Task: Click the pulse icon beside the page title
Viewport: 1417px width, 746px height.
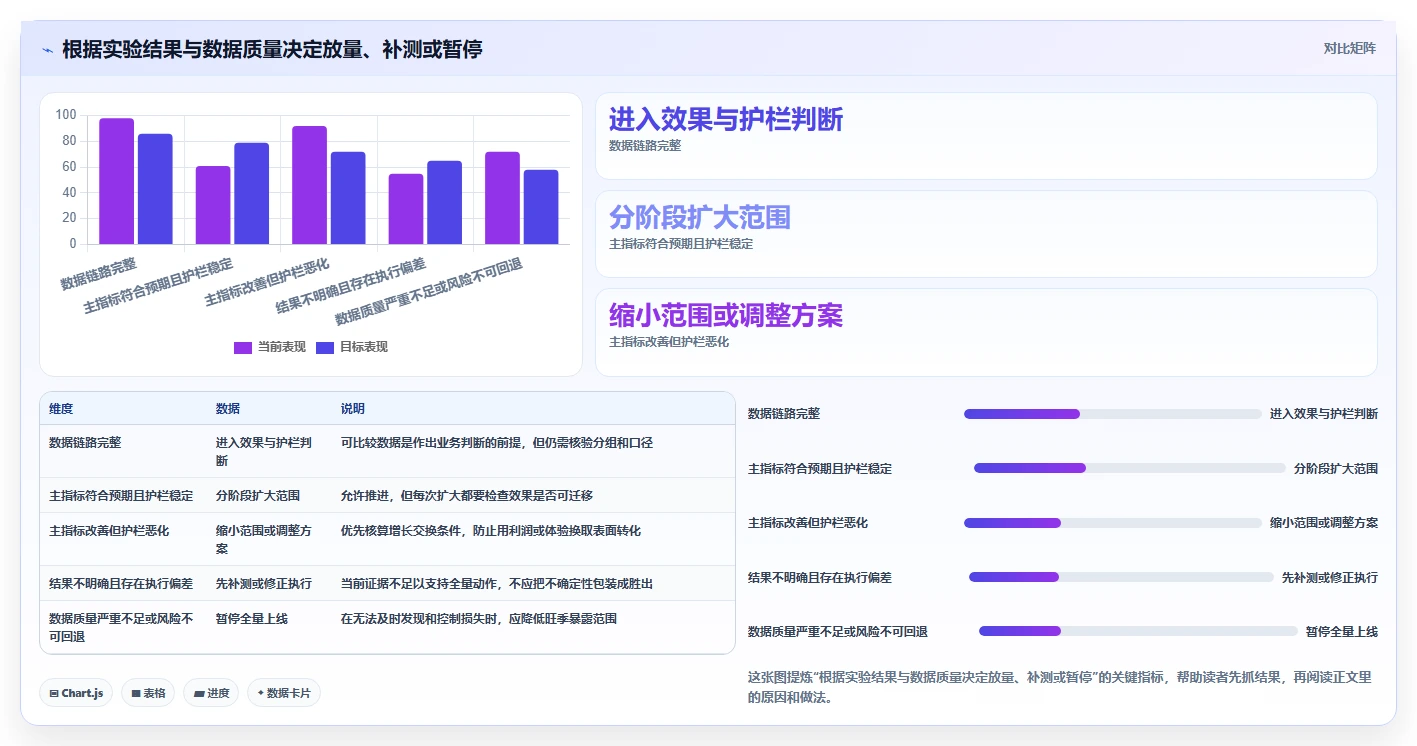Action: point(47,49)
